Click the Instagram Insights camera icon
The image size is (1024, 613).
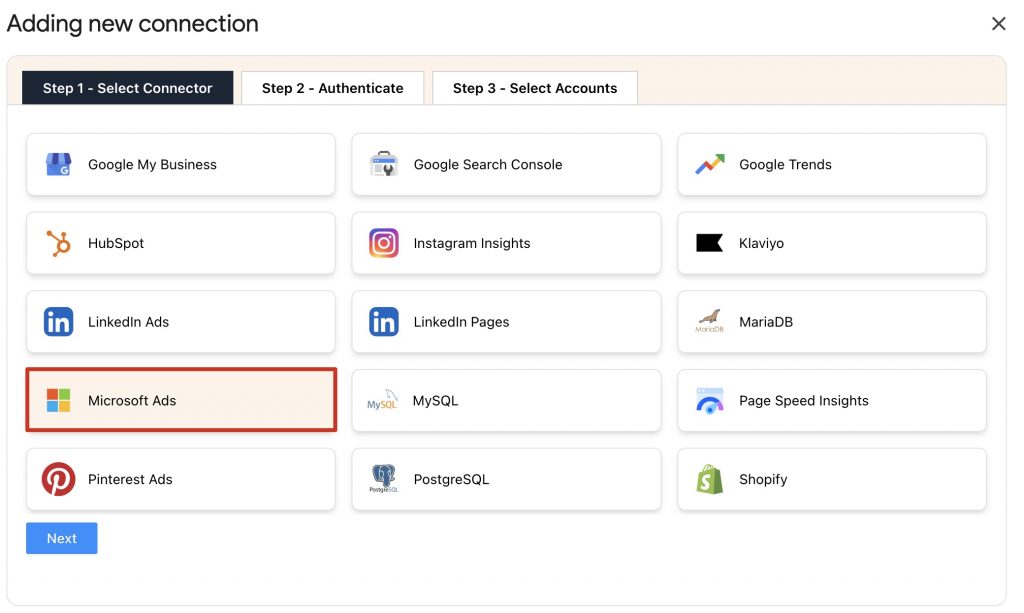pos(383,243)
